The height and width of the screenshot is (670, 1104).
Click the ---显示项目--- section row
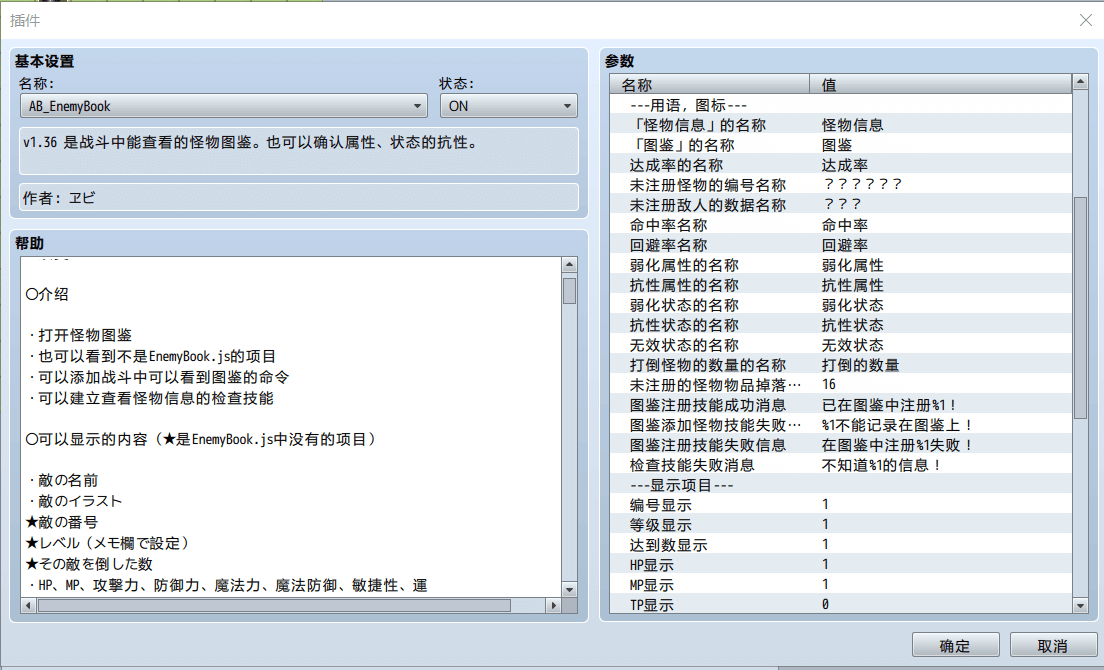(841, 485)
